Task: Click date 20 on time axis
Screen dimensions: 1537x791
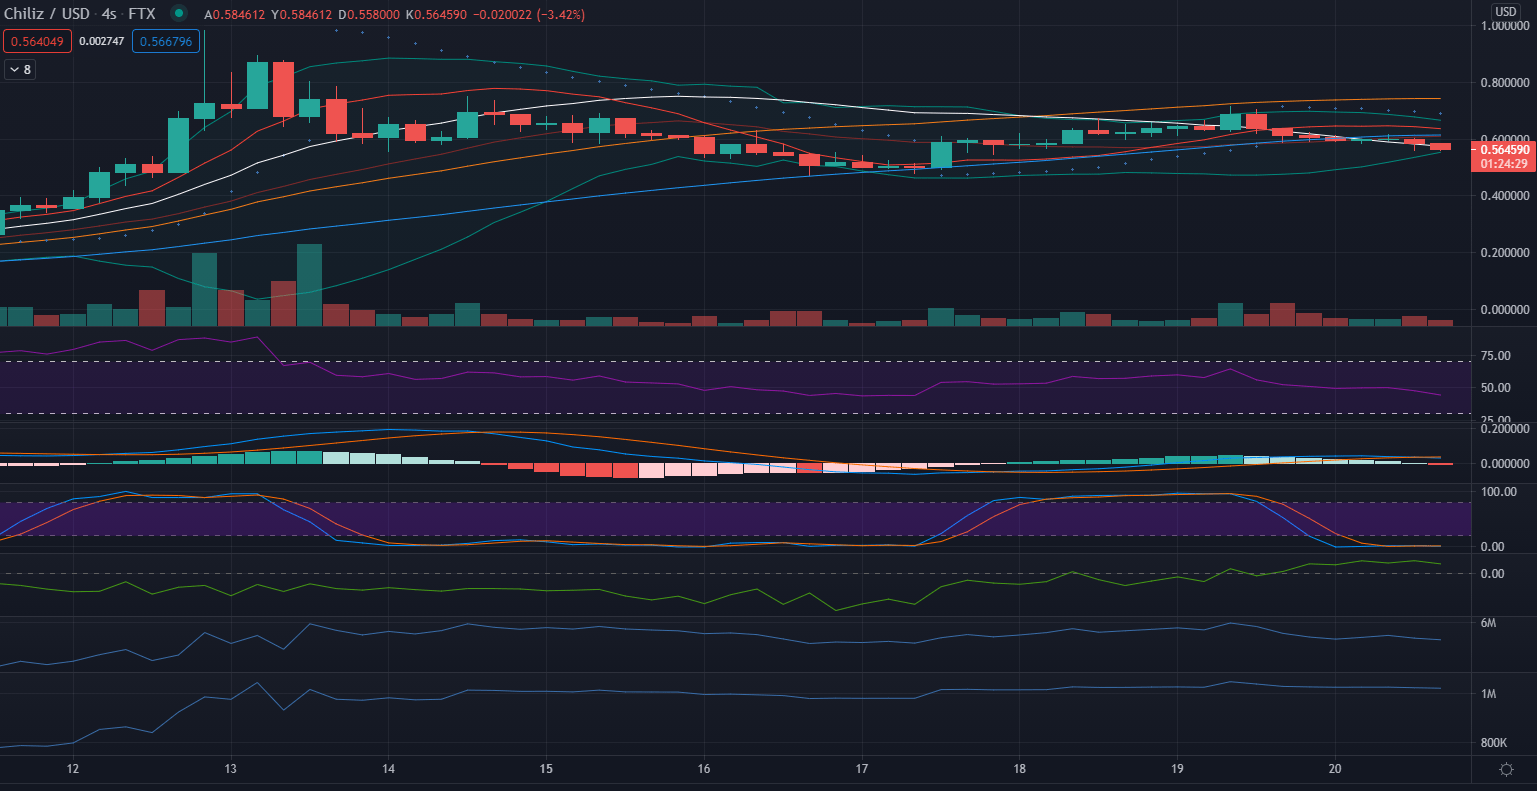Action: [x=1334, y=769]
